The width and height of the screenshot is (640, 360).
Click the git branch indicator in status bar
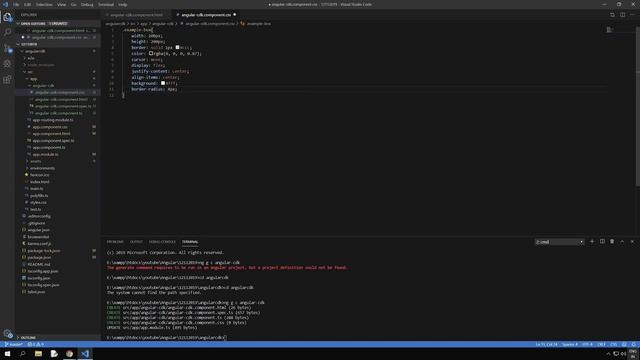(13, 344)
